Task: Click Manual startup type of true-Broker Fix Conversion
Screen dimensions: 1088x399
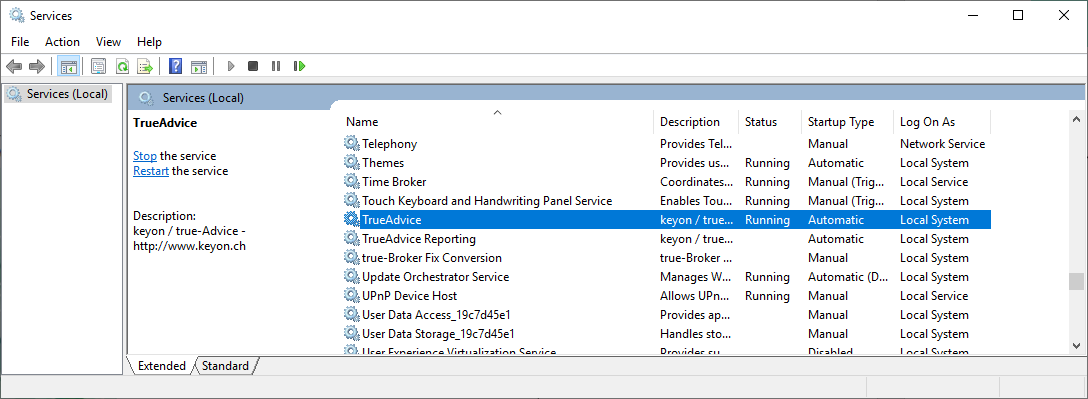Action: [828, 257]
